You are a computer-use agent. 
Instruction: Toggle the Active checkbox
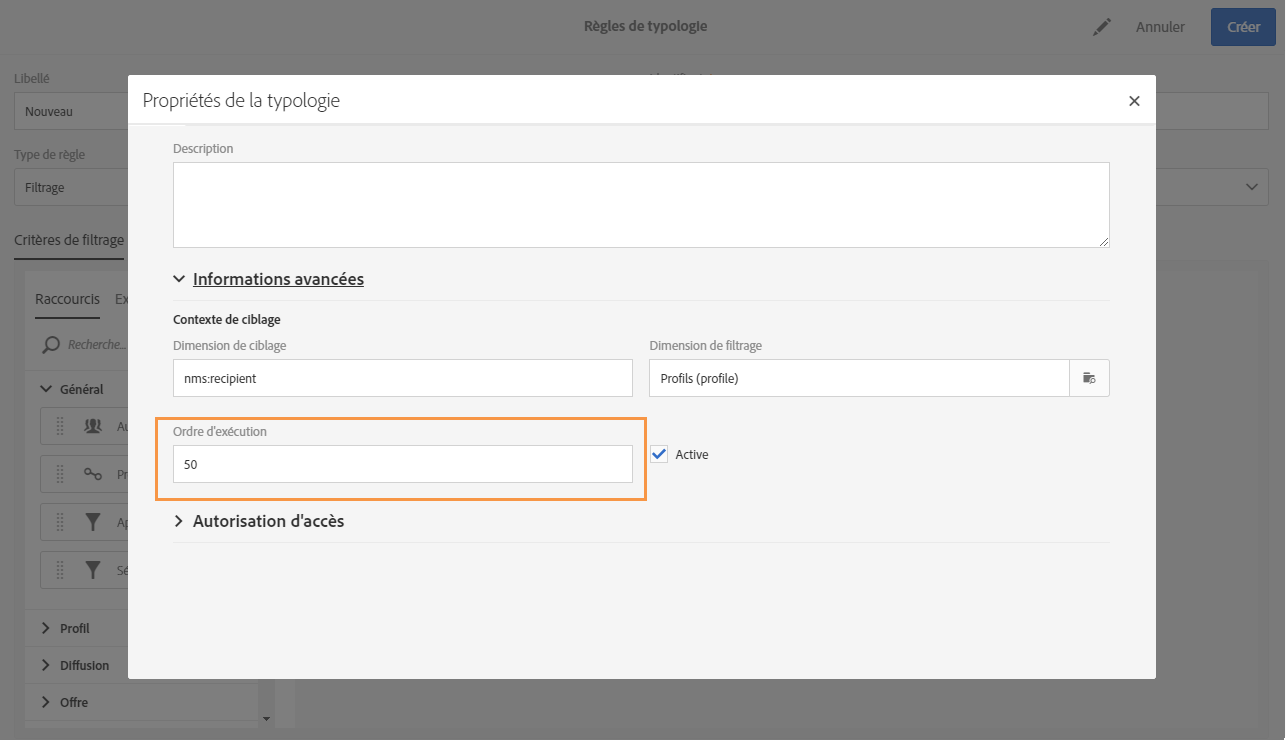click(659, 454)
